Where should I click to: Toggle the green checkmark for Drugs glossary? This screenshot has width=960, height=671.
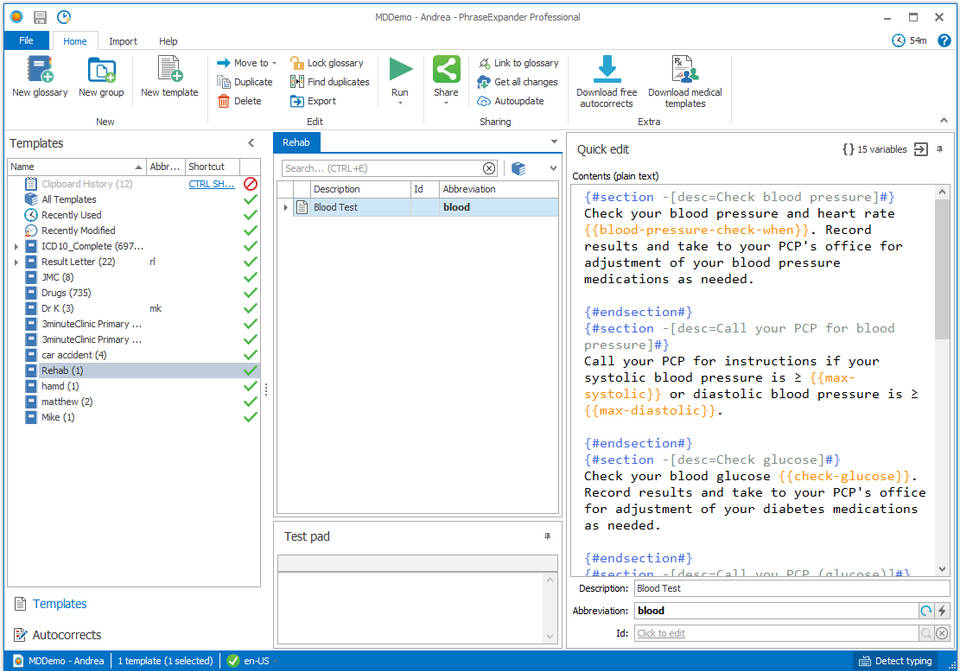click(250, 293)
